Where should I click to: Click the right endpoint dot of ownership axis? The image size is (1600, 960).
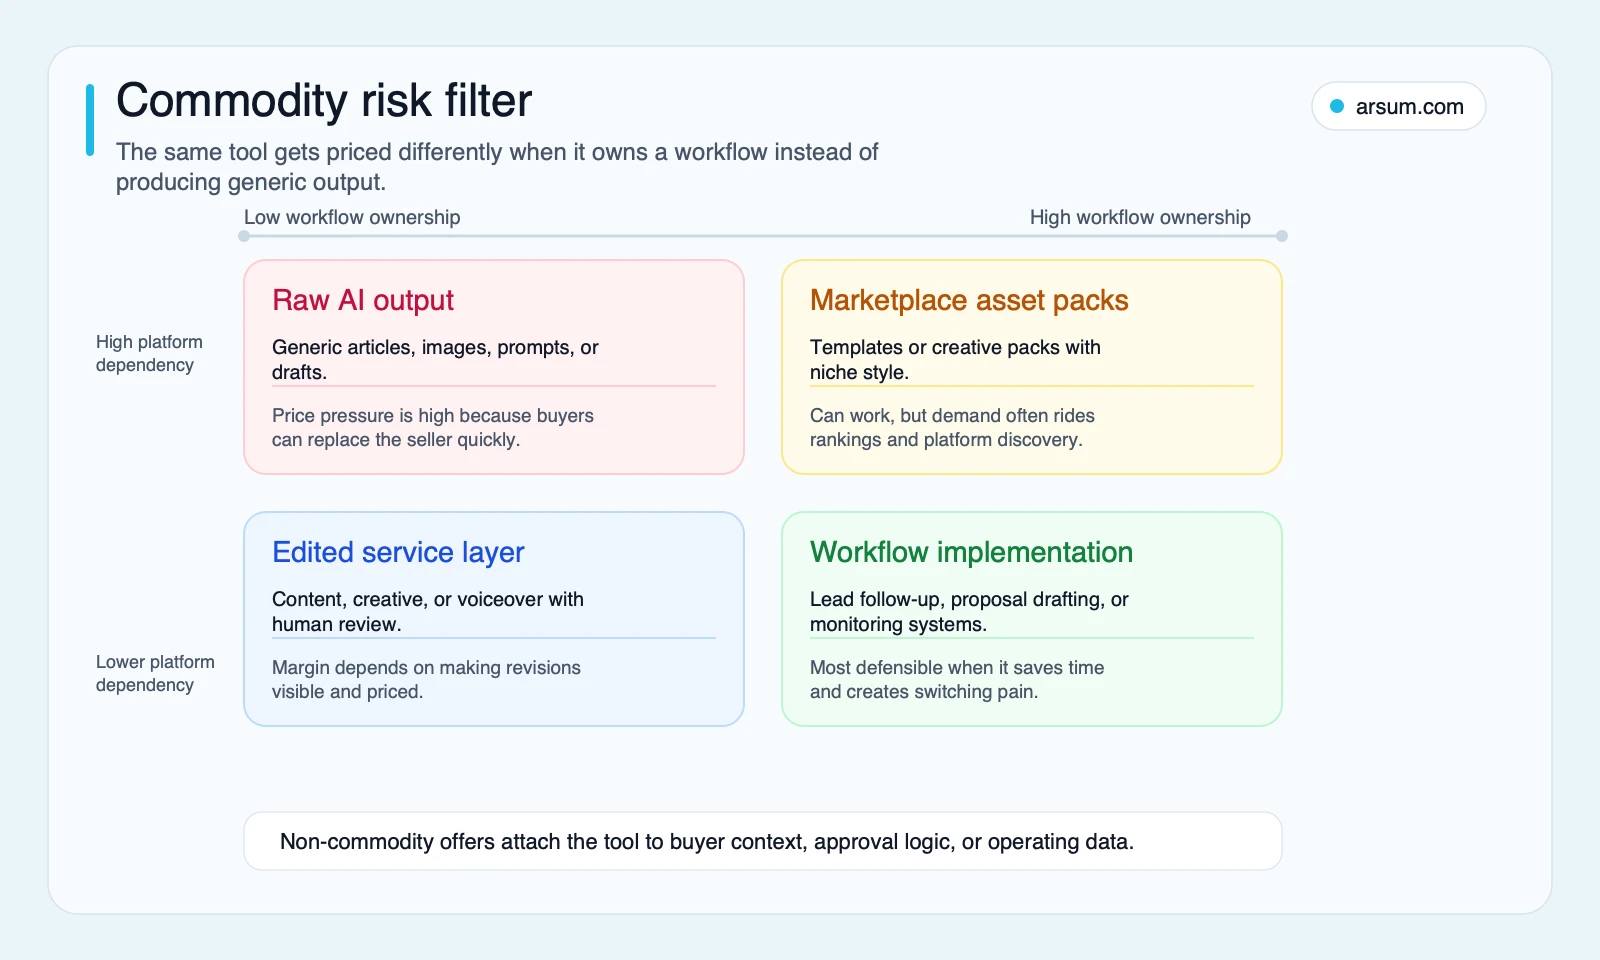1282,236
